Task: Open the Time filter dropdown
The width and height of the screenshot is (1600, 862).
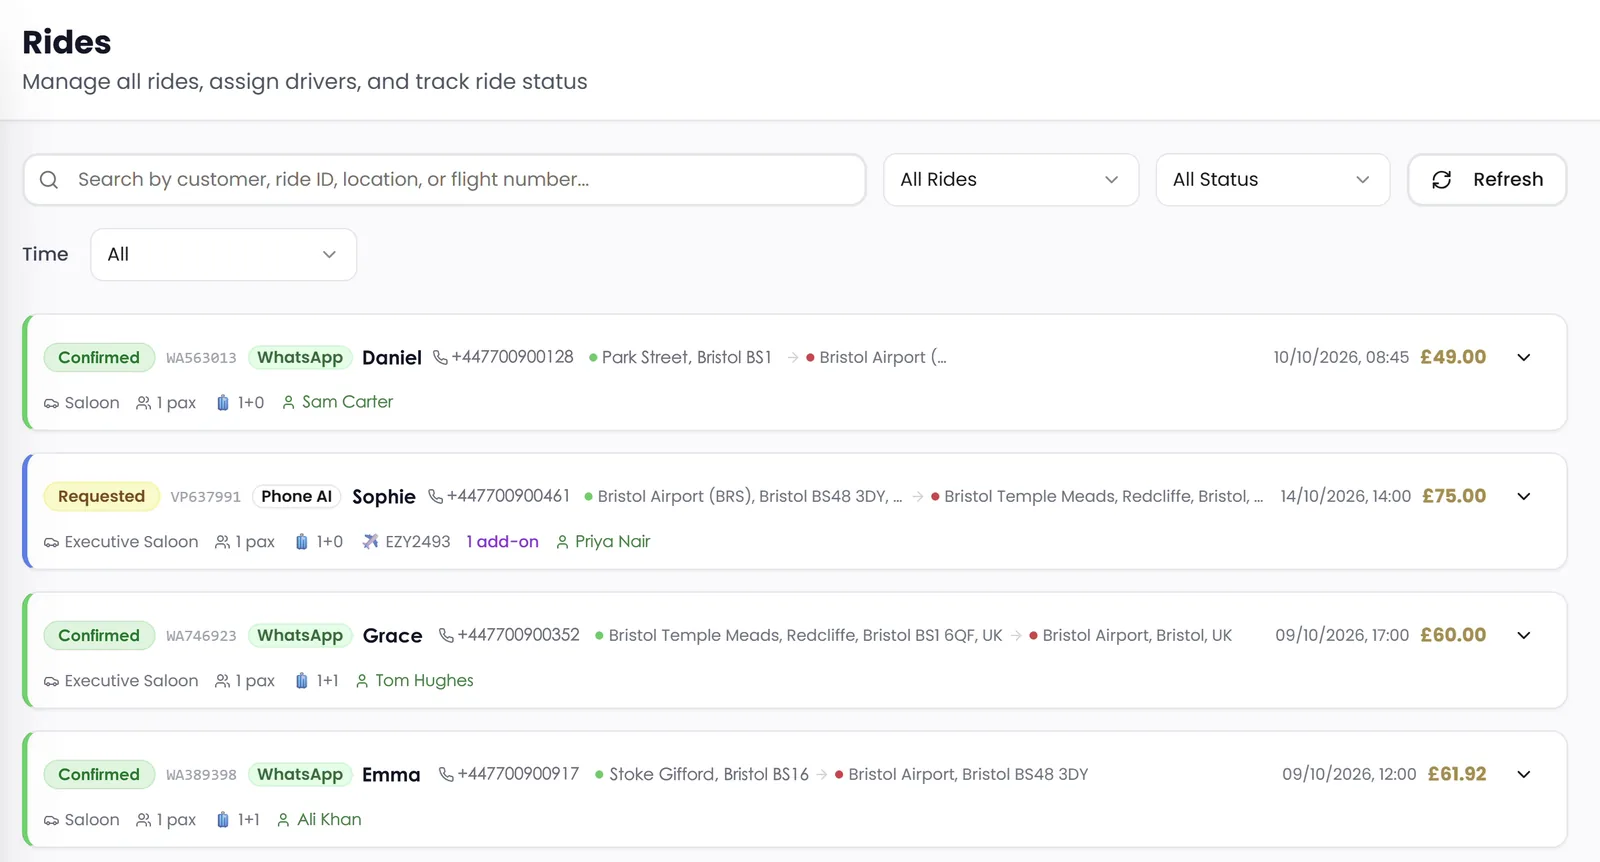Action: pyautogui.click(x=223, y=255)
